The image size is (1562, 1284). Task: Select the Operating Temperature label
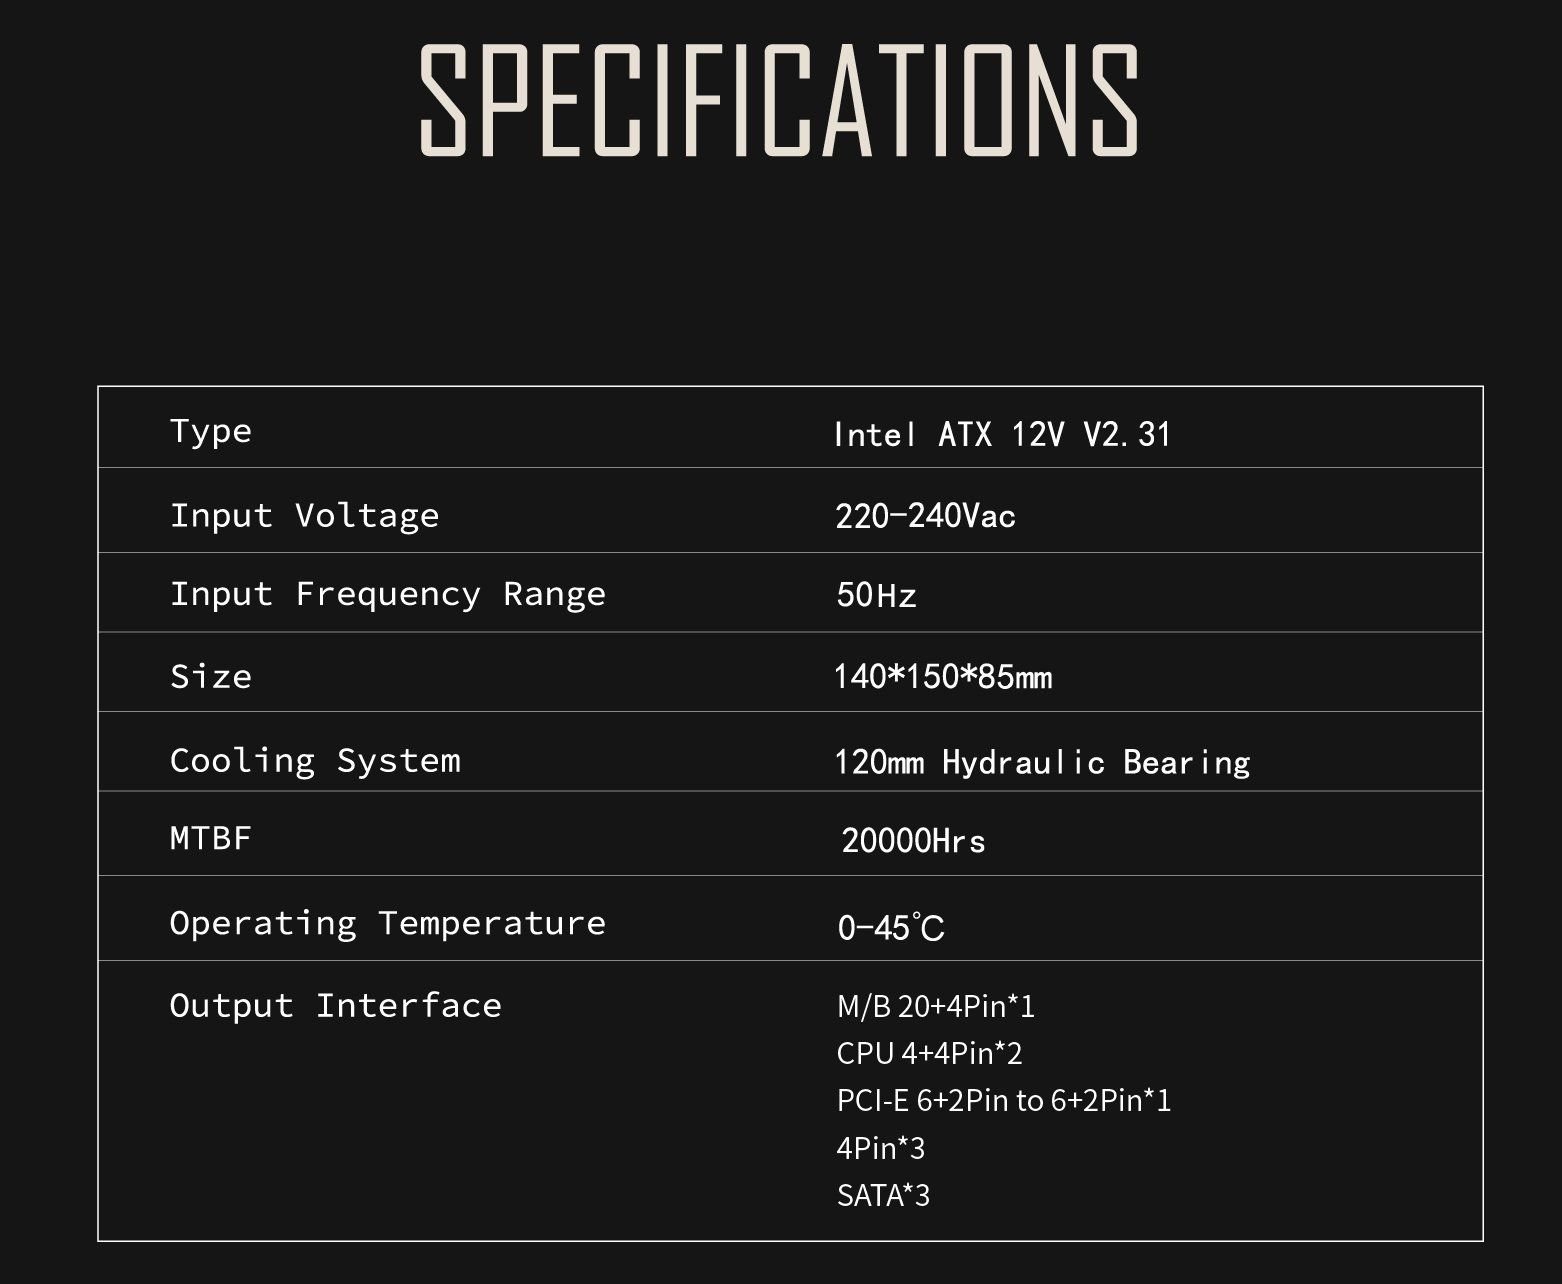coord(387,923)
